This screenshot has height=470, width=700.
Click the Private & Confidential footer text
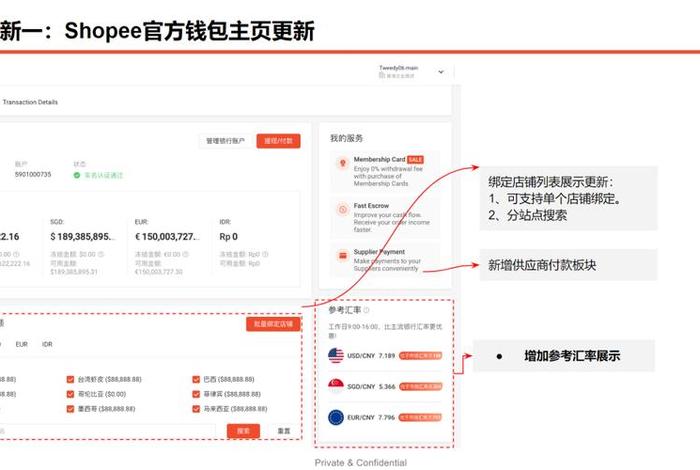click(x=361, y=463)
